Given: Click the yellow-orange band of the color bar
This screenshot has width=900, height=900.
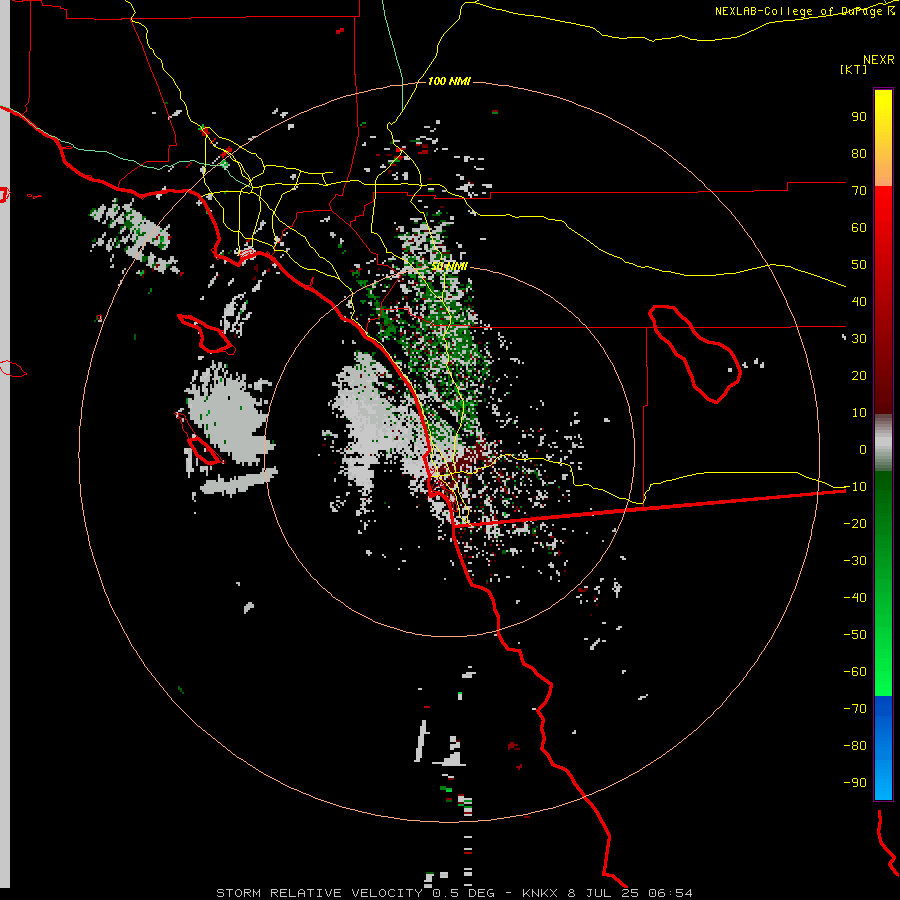Looking at the screenshot, I should (x=883, y=138).
